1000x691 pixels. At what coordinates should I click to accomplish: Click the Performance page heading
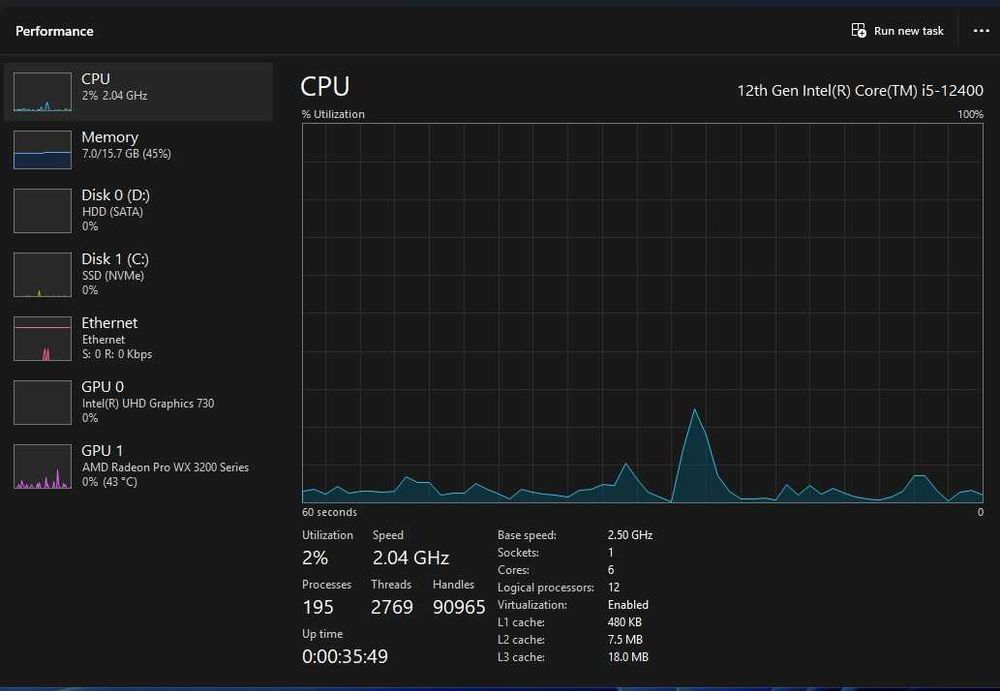coord(54,31)
